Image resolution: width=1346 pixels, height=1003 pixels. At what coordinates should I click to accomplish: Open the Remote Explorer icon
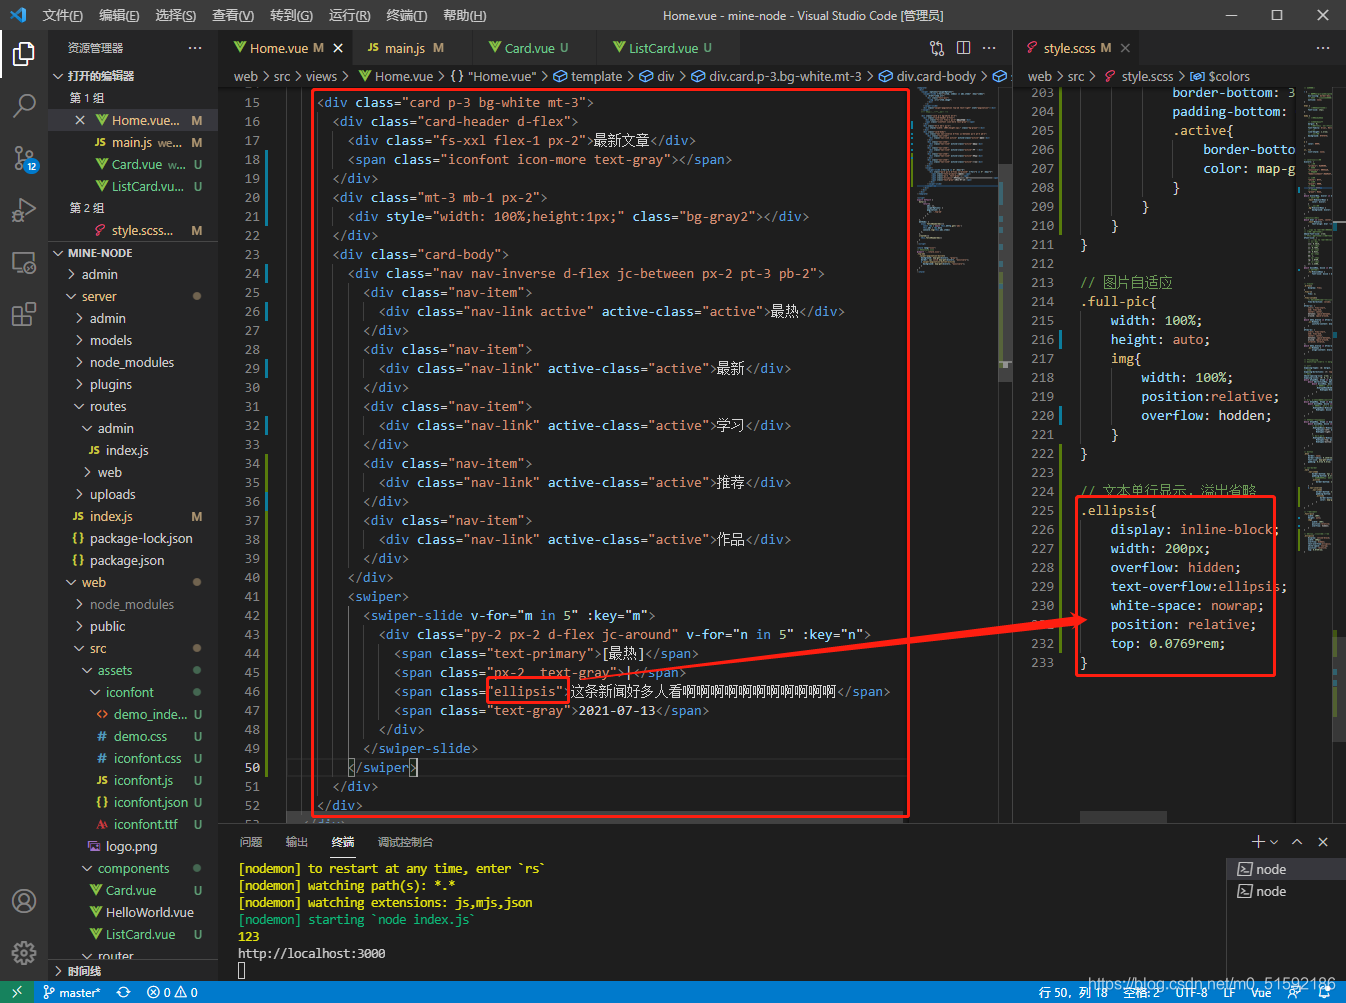pyautogui.click(x=24, y=263)
